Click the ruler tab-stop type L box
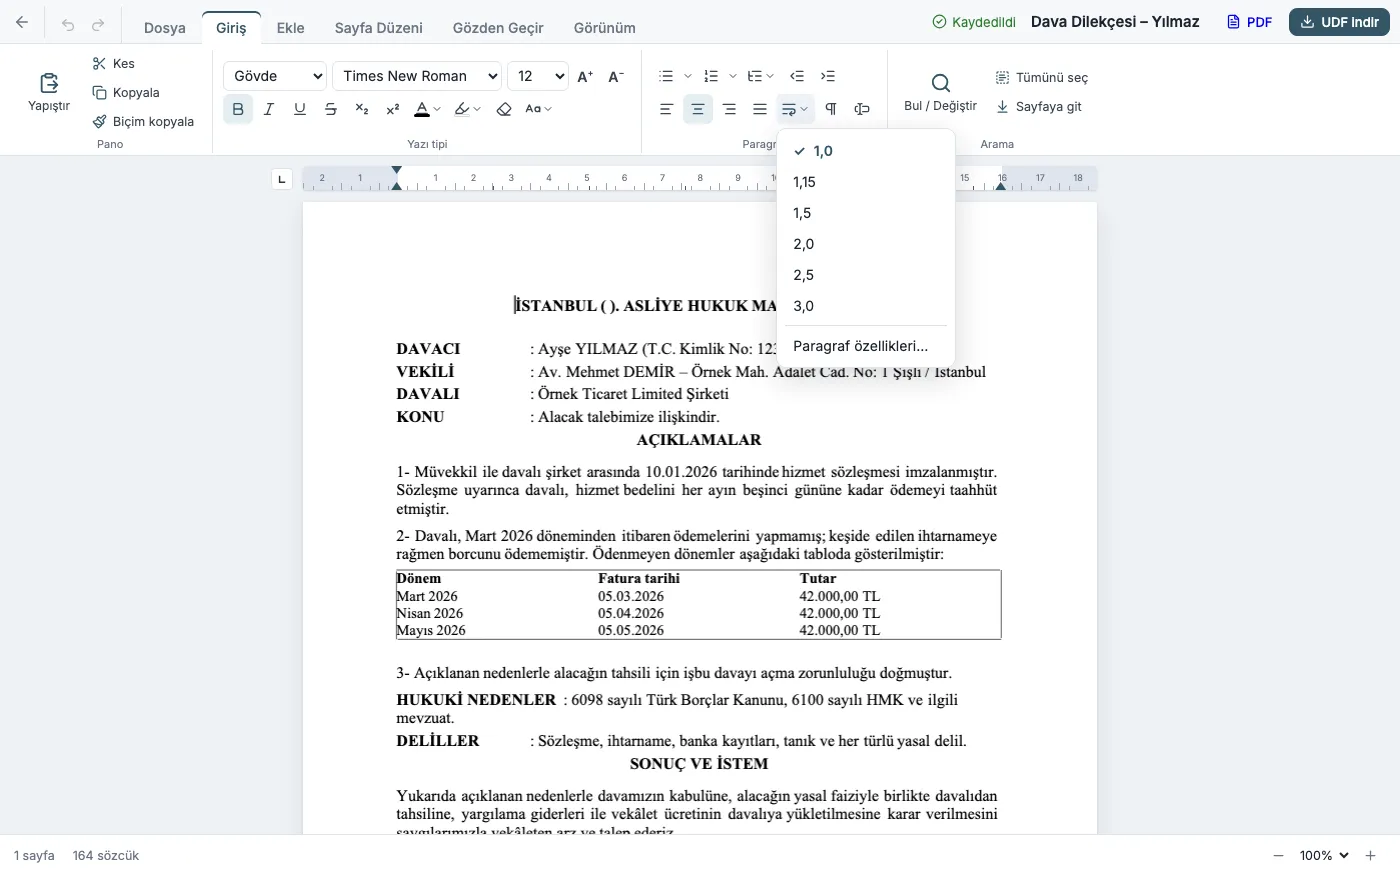Viewport: 1400px width, 875px height. [x=282, y=180]
